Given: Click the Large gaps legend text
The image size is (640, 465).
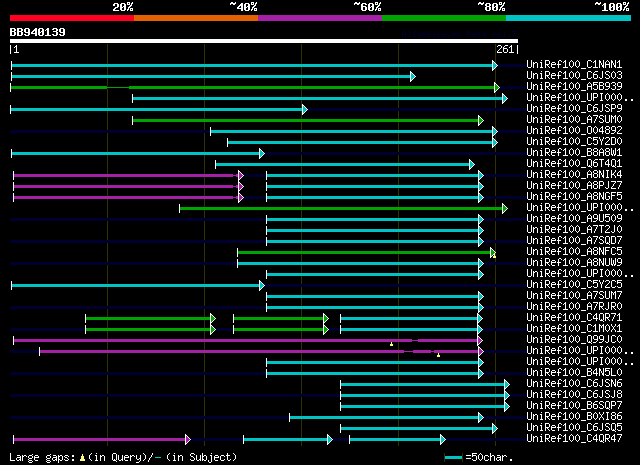Looking at the screenshot, I should 123,457.
